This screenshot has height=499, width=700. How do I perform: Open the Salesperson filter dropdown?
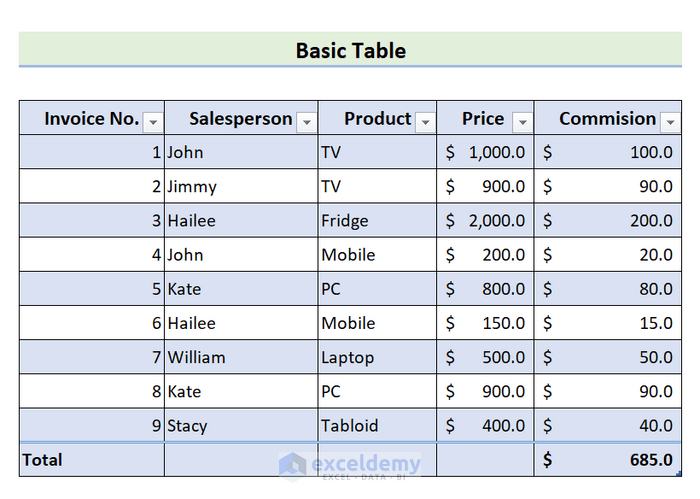[306, 122]
